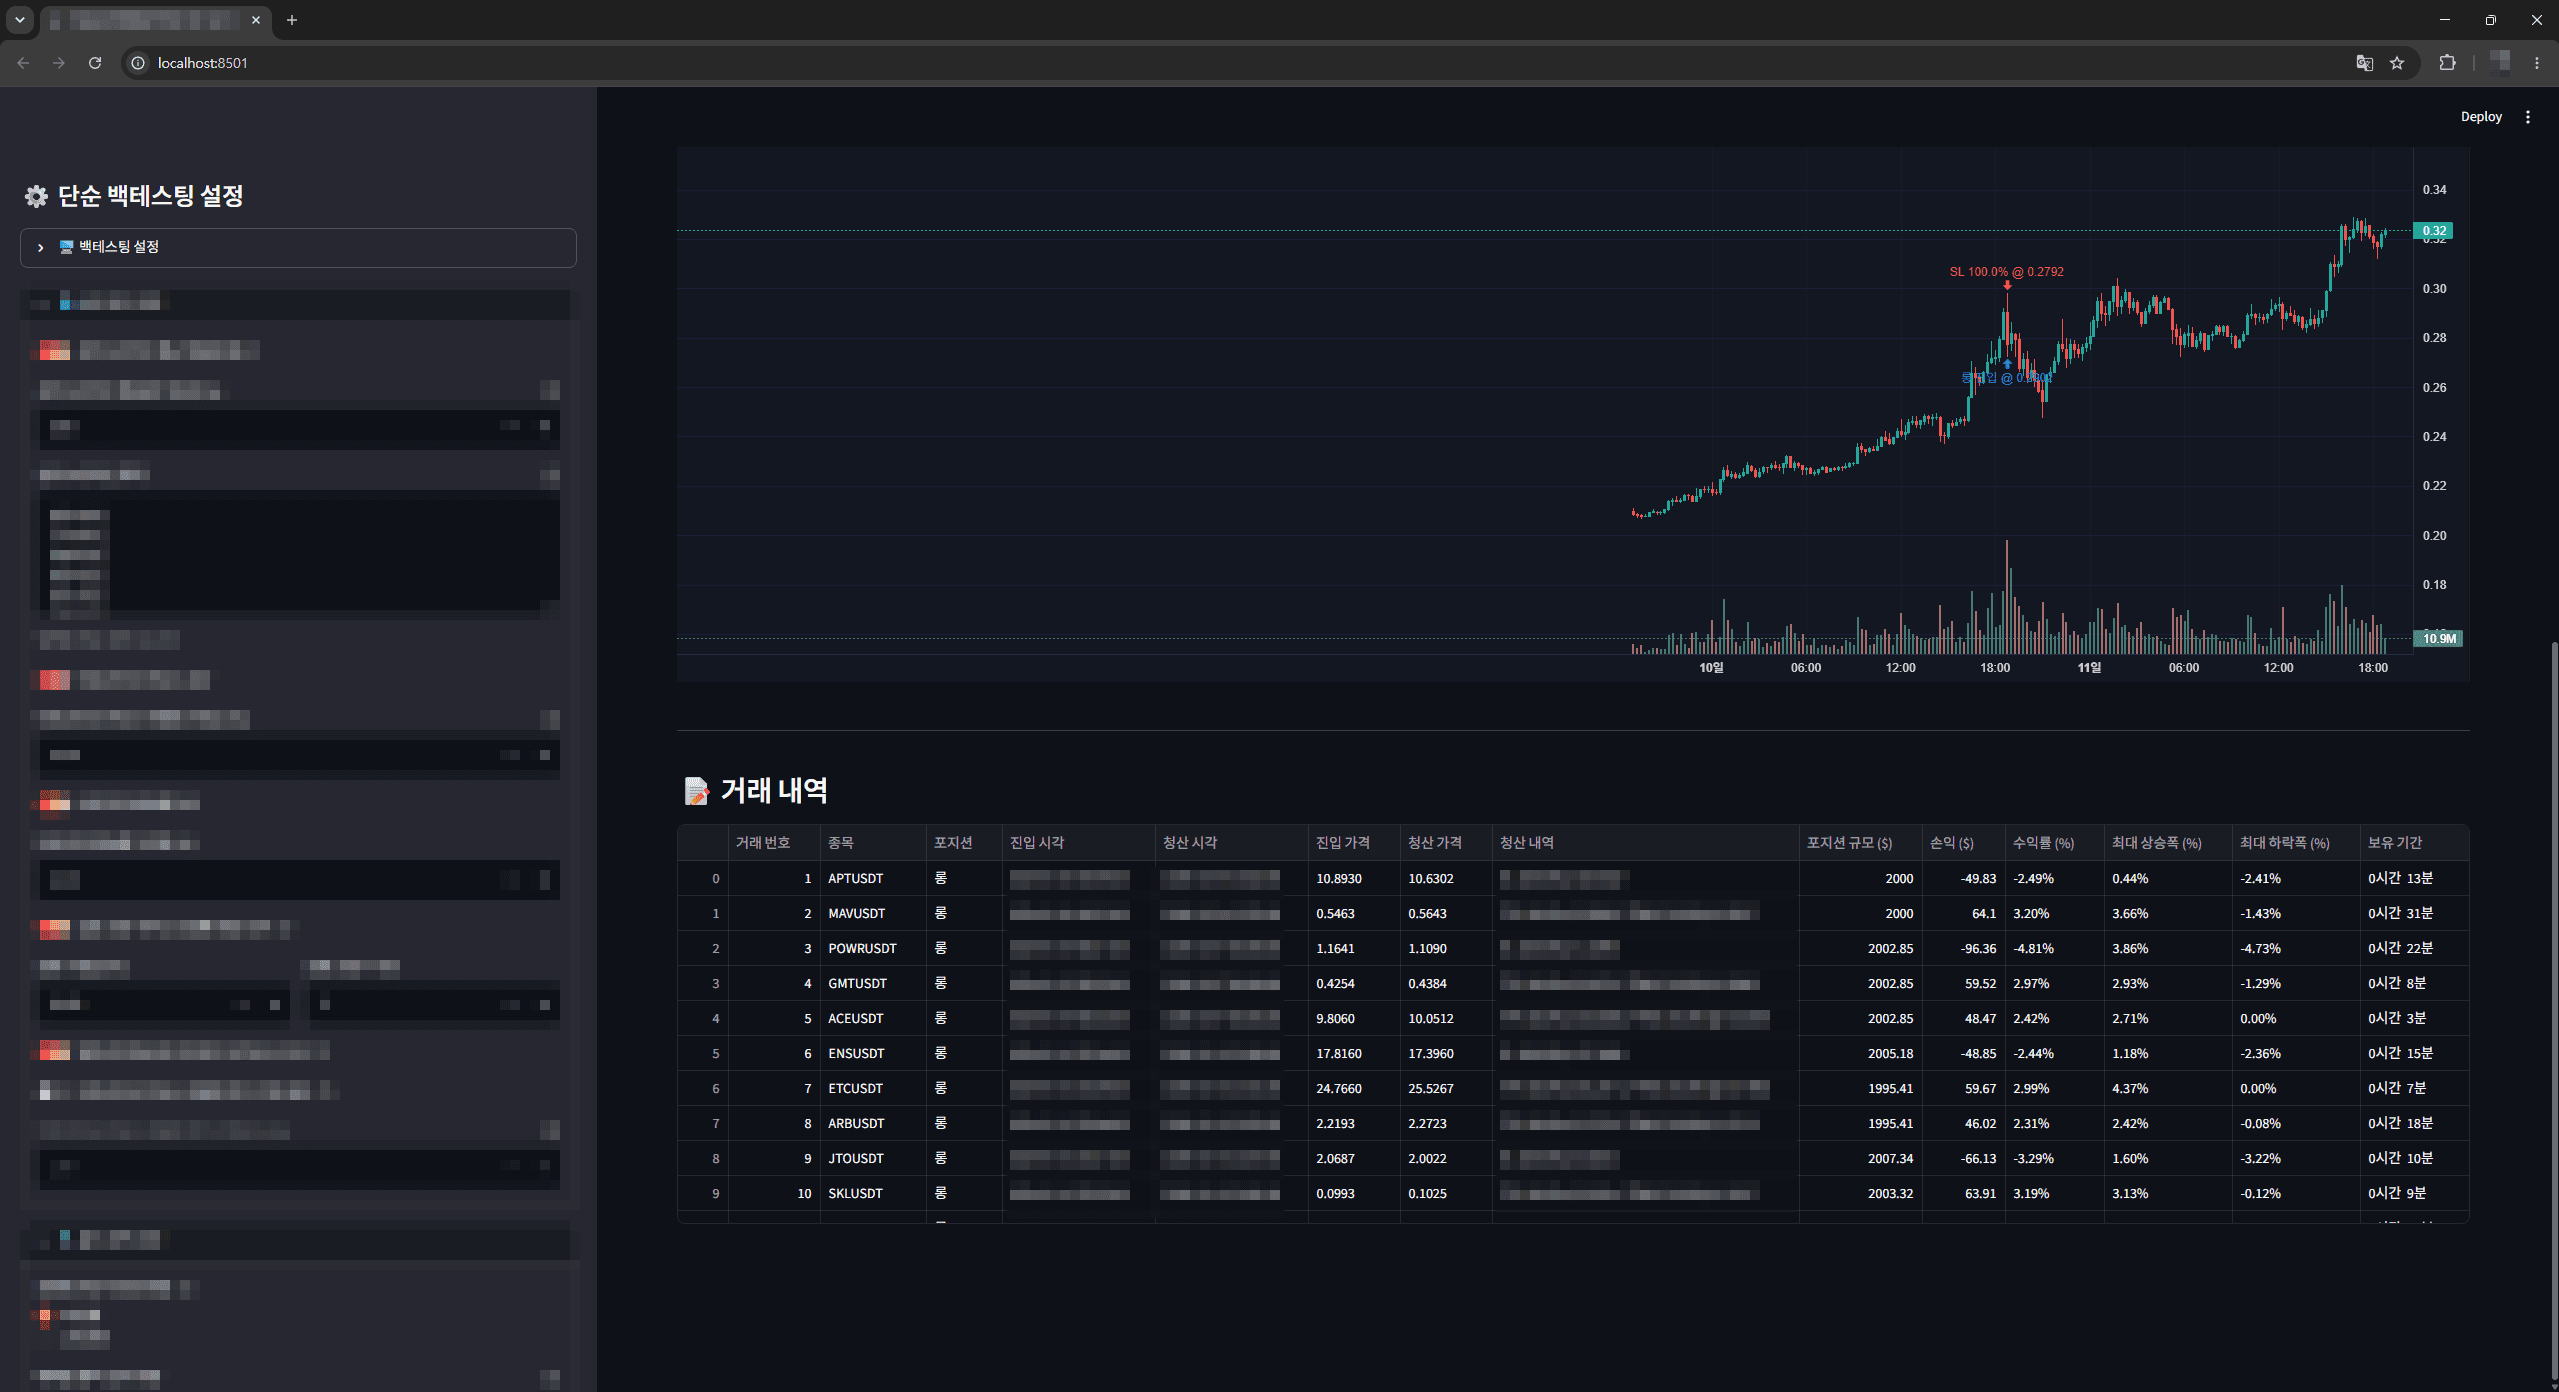Click the 10일 date label on chart
Screen dimensions: 2559x1392
point(1711,668)
